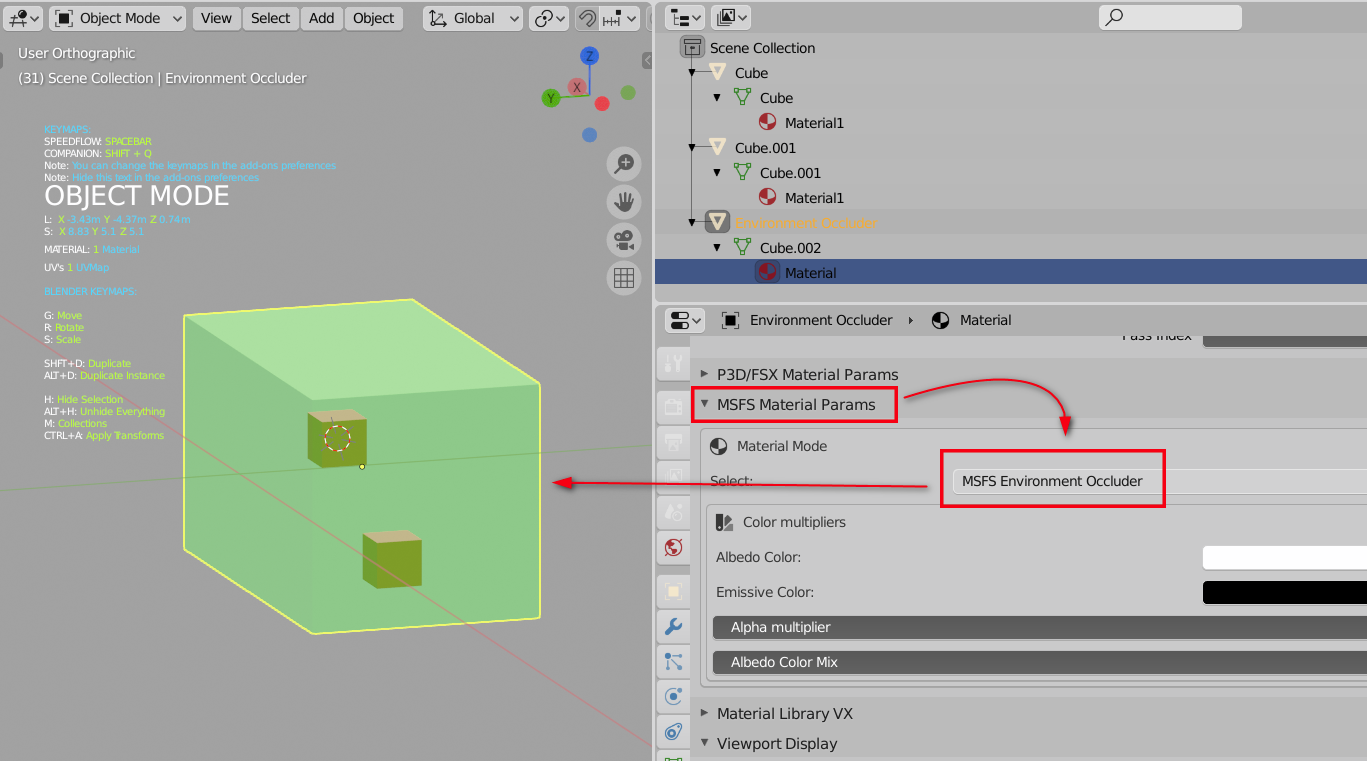Open the Scene properties tab
This screenshot has width=1367, height=761.
tap(674, 512)
